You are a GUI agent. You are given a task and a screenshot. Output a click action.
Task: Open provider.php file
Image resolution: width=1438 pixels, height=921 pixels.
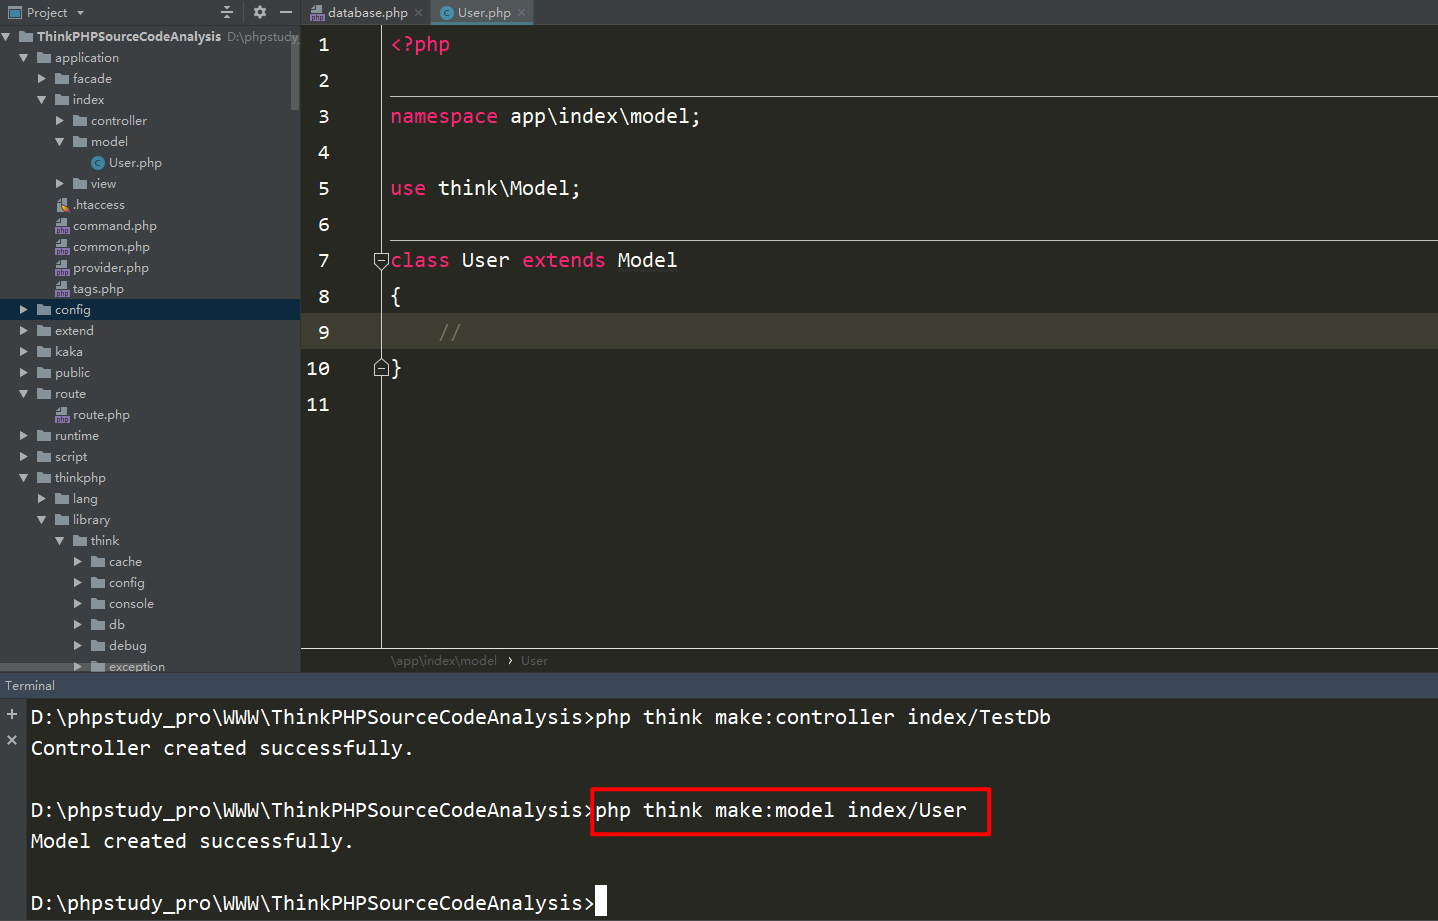tap(111, 268)
